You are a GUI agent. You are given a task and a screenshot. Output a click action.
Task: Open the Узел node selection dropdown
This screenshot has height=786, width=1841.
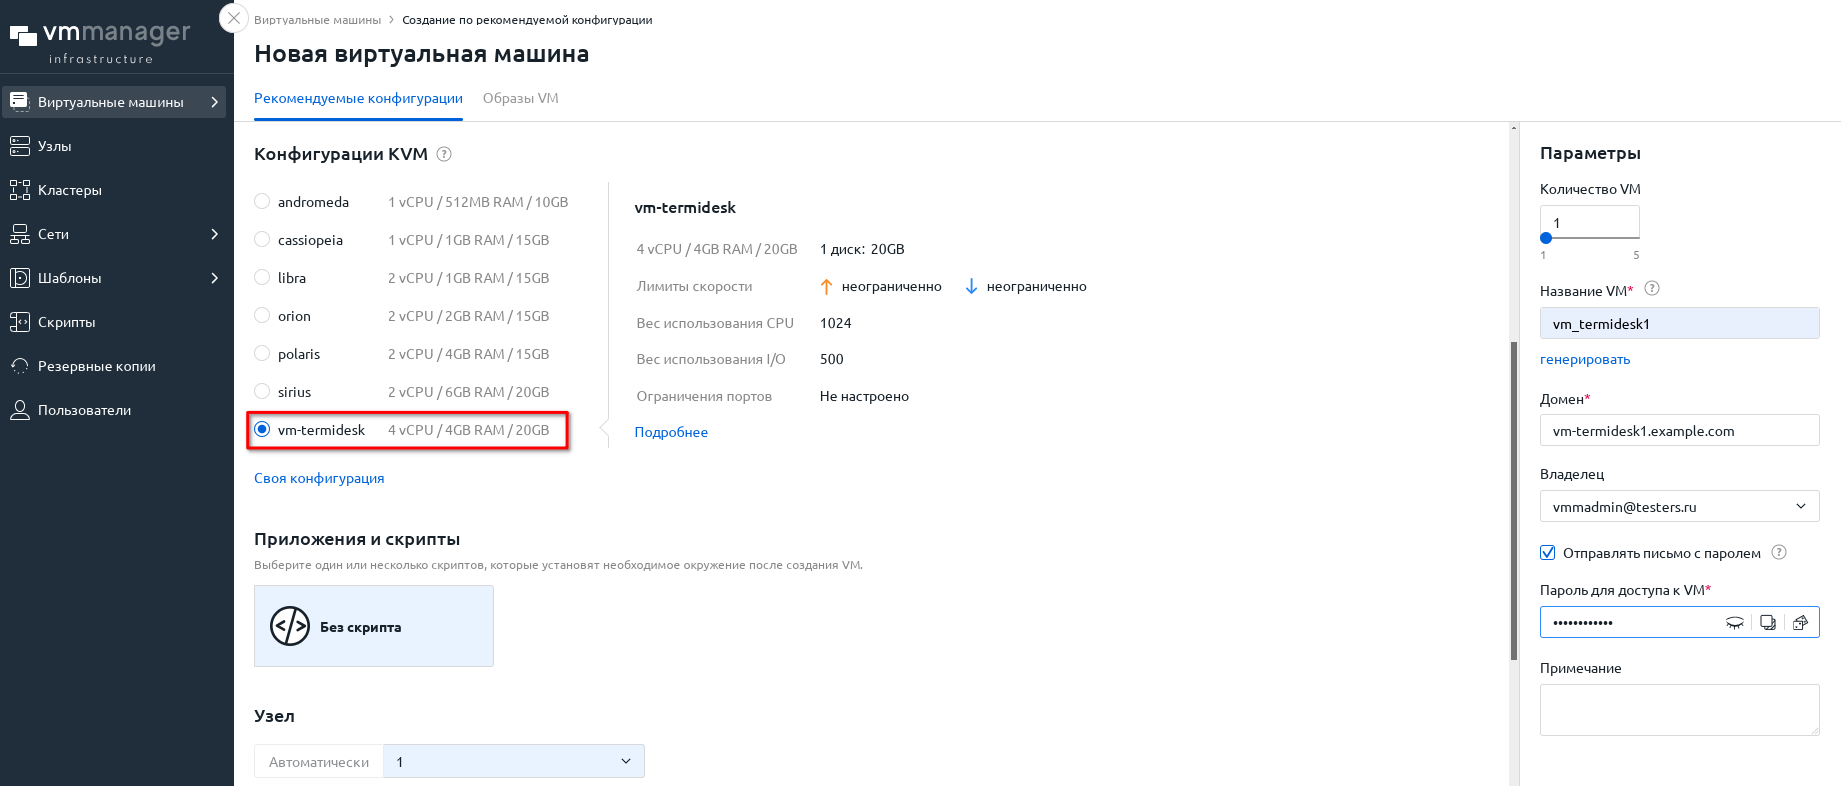(513, 761)
